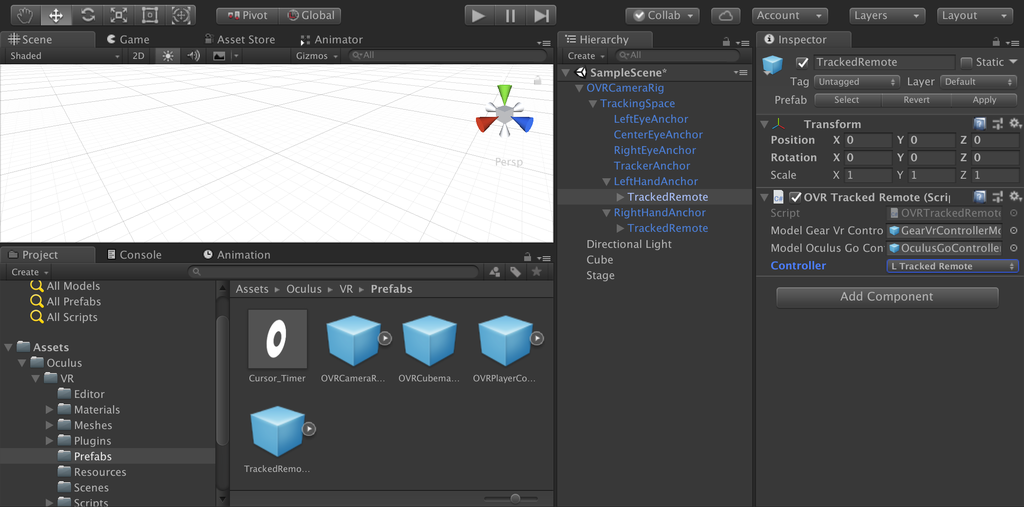Toggle the Static checkbox

point(967,63)
